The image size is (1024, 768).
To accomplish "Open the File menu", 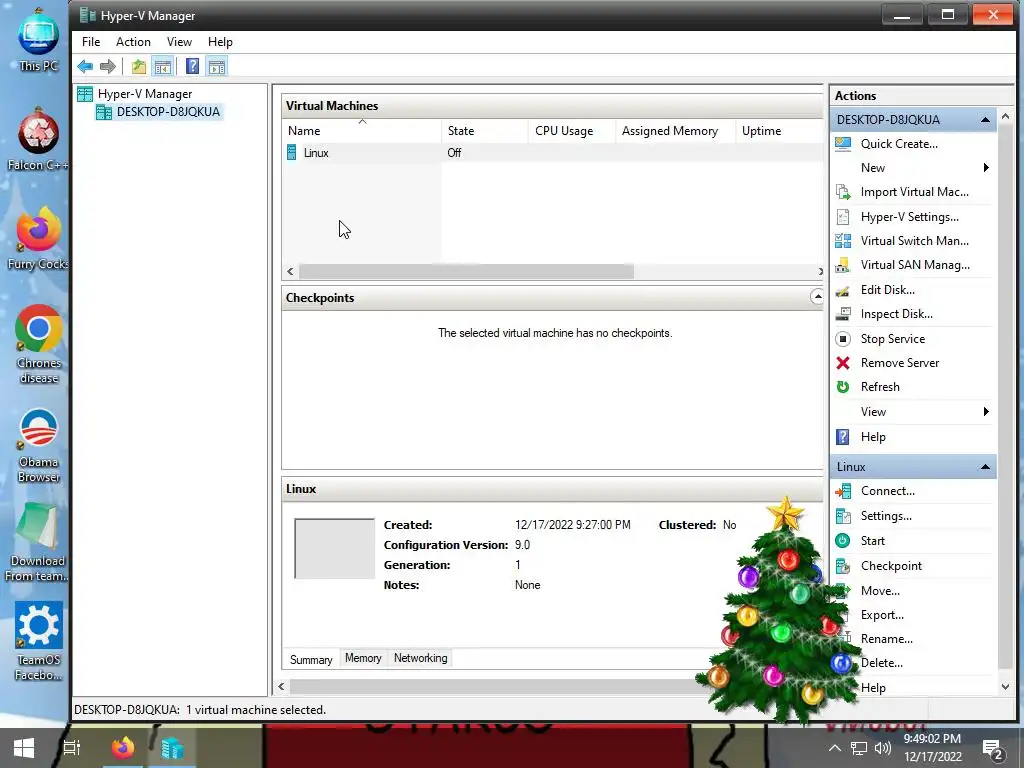I will pos(91,42).
